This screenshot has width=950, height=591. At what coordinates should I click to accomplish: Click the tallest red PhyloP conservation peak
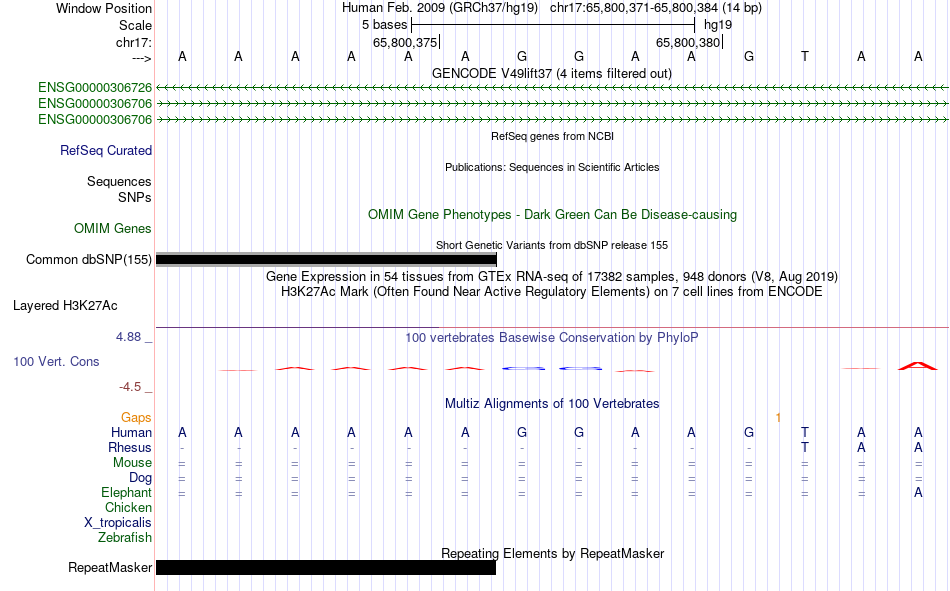tap(918, 366)
